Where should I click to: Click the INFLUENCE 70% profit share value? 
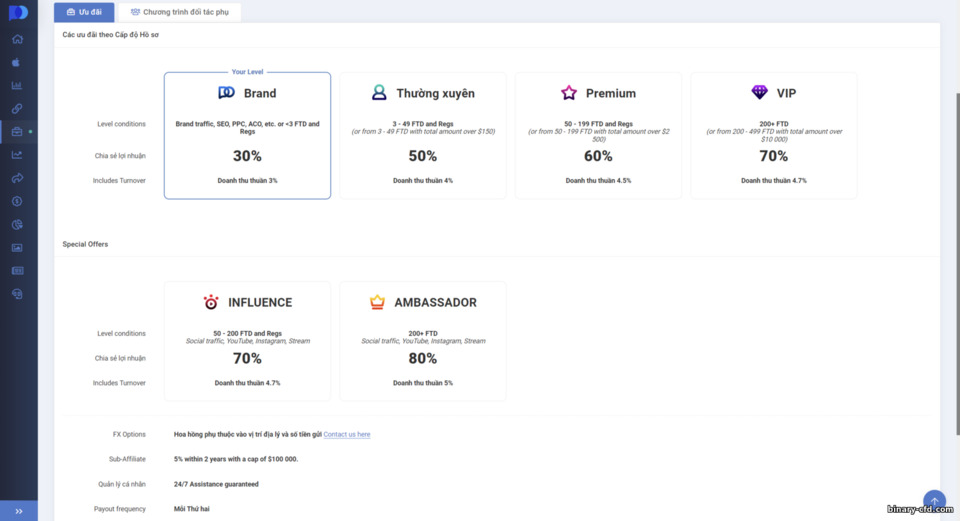[x=247, y=358]
